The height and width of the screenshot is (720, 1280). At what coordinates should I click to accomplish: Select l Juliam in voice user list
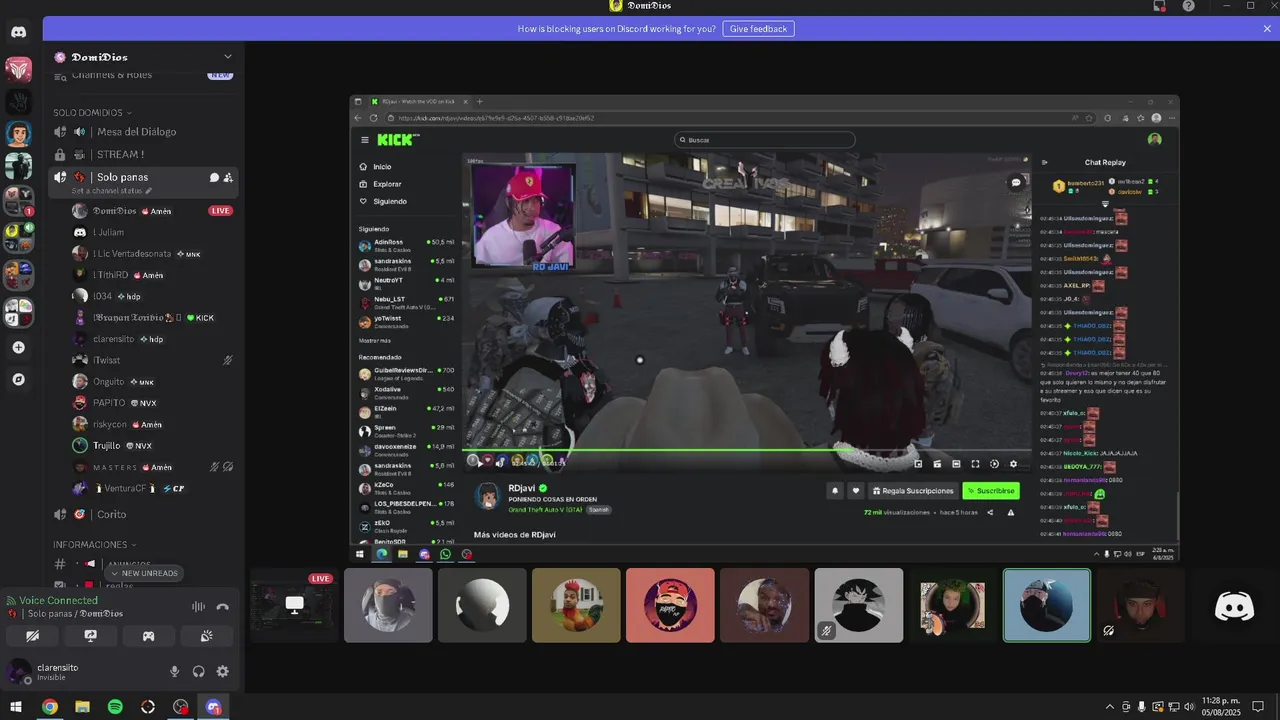coord(152,232)
